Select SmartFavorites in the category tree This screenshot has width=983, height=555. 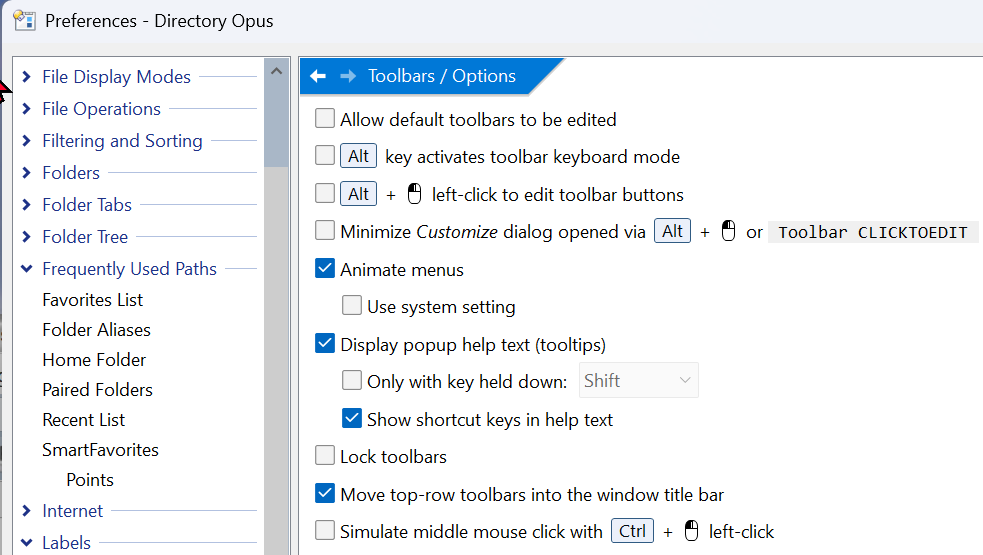point(100,450)
